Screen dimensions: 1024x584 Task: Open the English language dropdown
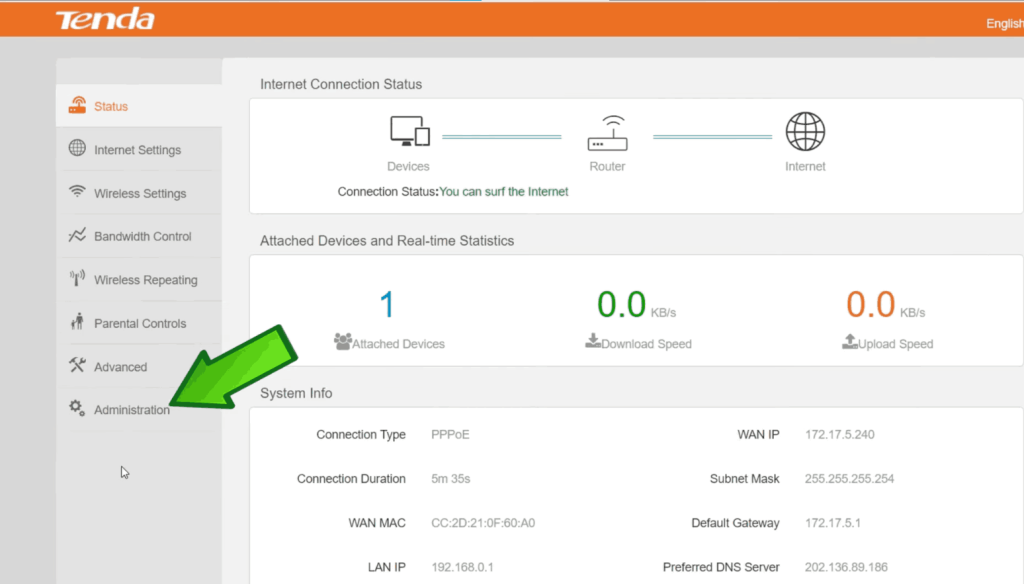tap(1003, 23)
